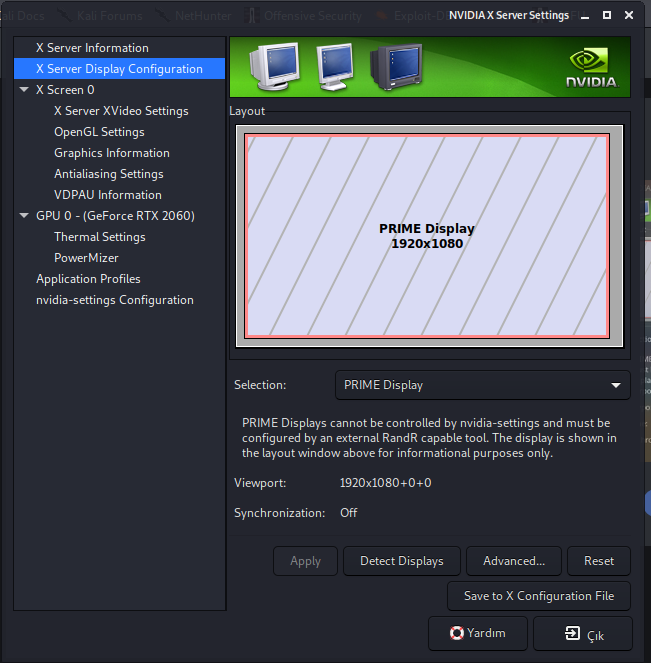Show VDPAU Information

click(107, 195)
